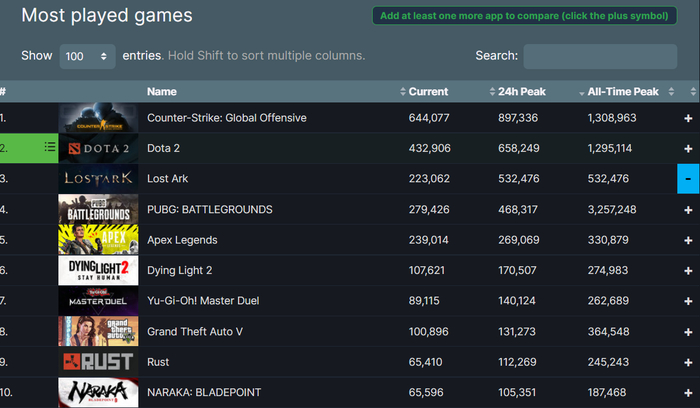The image size is (700, 408).
Task: Add NARAKA: BLADEPOINT to comparison
Action: tap(688, 393)
